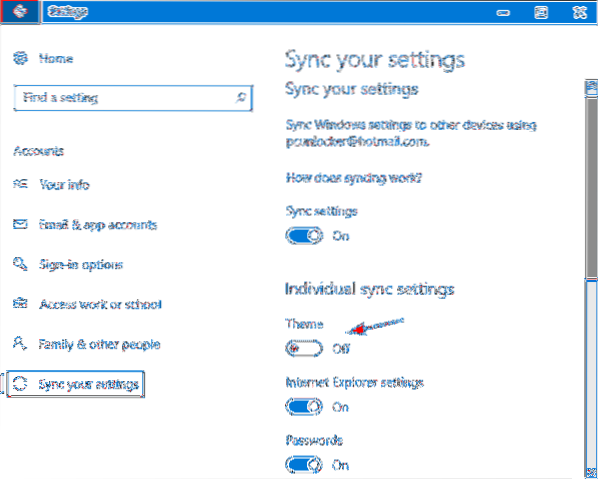598x479 pixels.
Task: Go to Your info section
Action: point(64,185)
